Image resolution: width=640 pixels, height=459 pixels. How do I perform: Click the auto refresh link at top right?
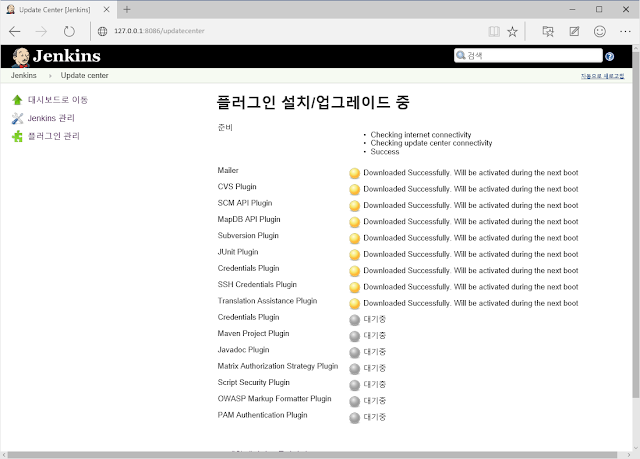tap(602, 76)
